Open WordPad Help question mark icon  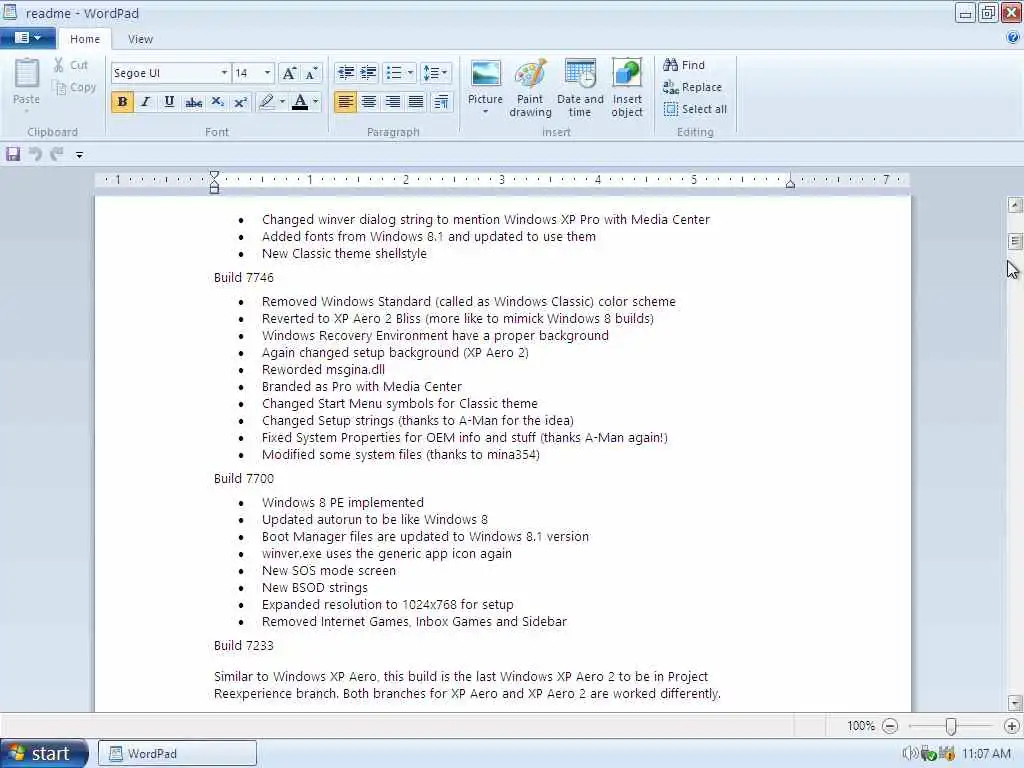tap(1013, 38)
